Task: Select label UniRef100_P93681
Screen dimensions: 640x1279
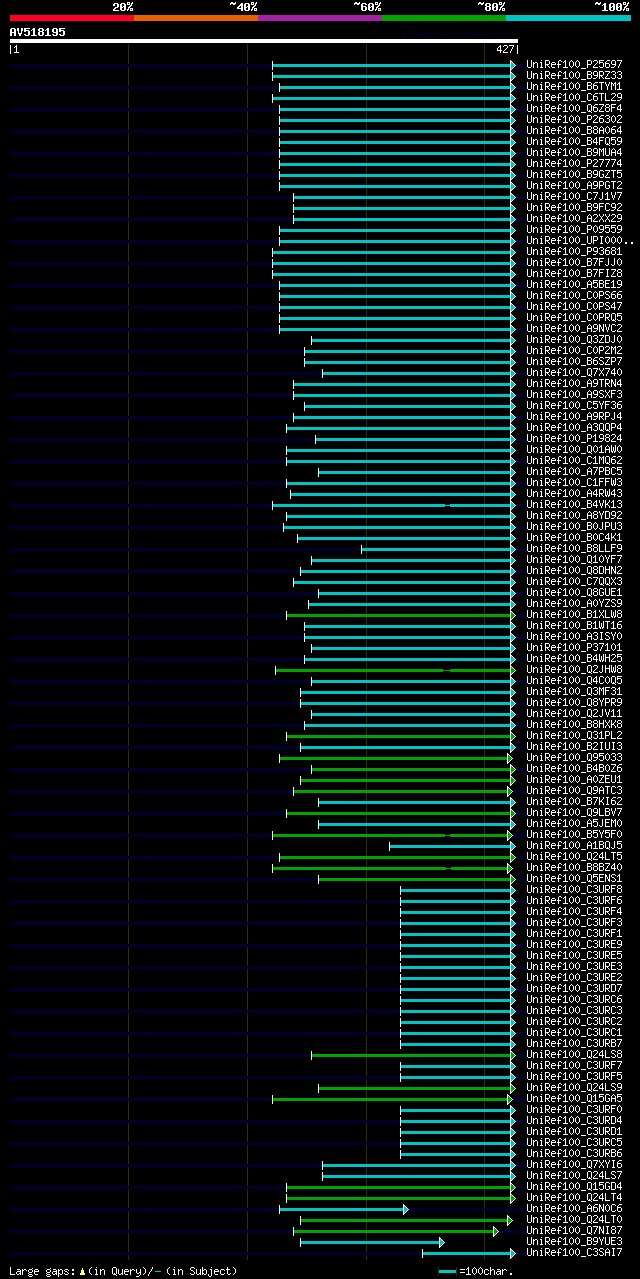Action: tap(574, 251)
